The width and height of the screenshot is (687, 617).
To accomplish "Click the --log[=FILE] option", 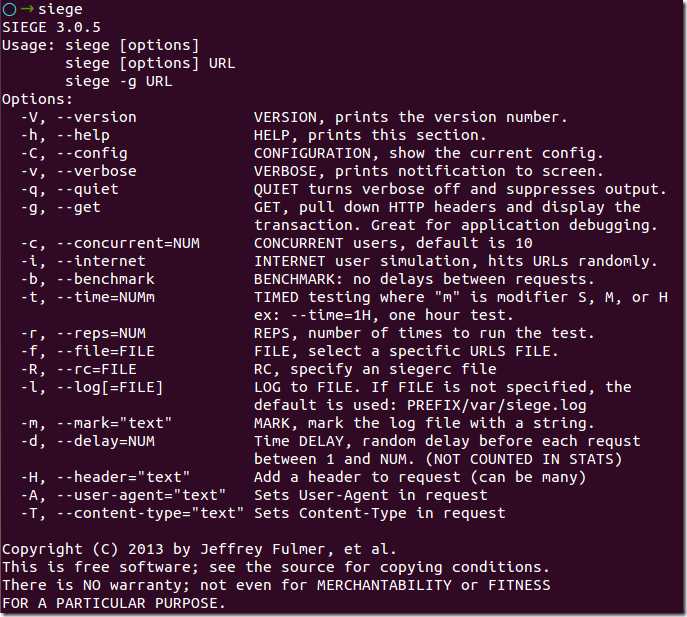I will (x=106, y=387).
